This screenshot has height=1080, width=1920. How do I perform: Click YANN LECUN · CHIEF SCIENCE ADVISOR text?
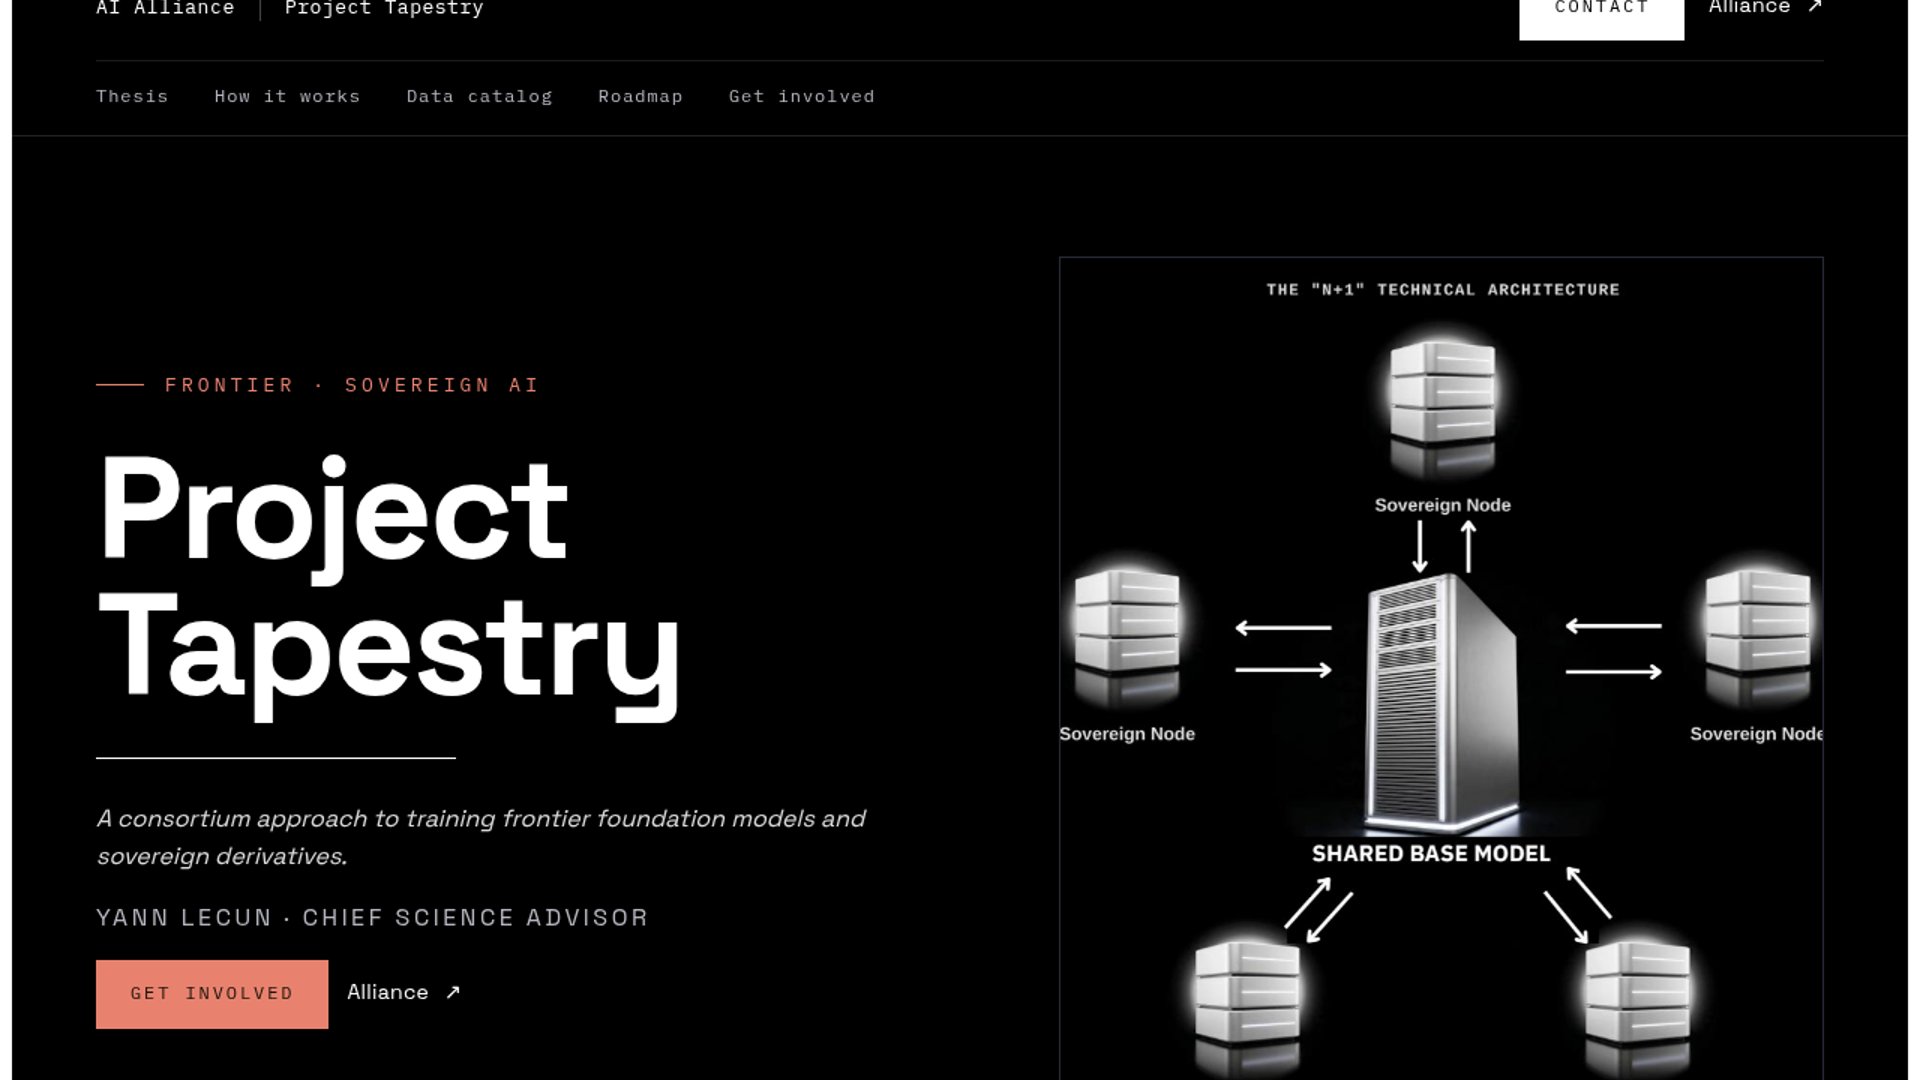coord(372,918)
